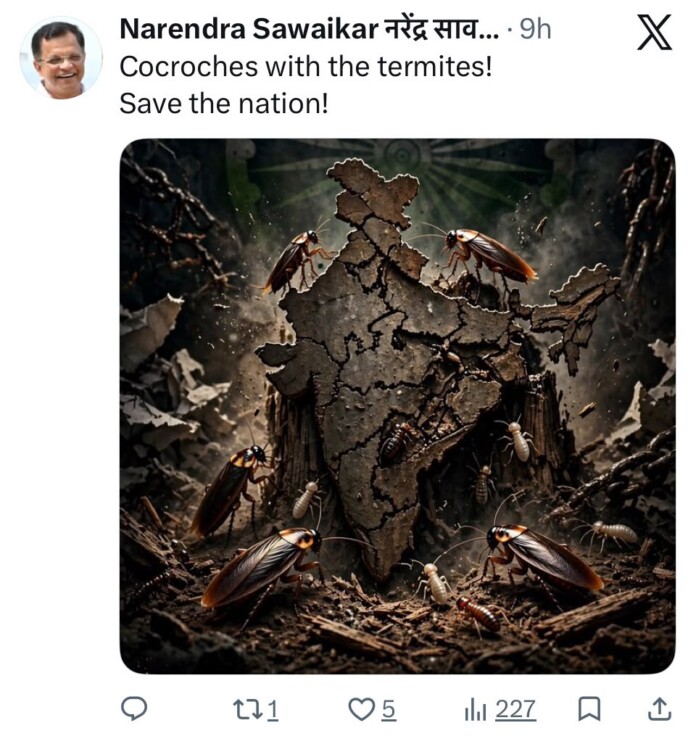
Task: Click the retweet count of 1
Action: point(274,709)
